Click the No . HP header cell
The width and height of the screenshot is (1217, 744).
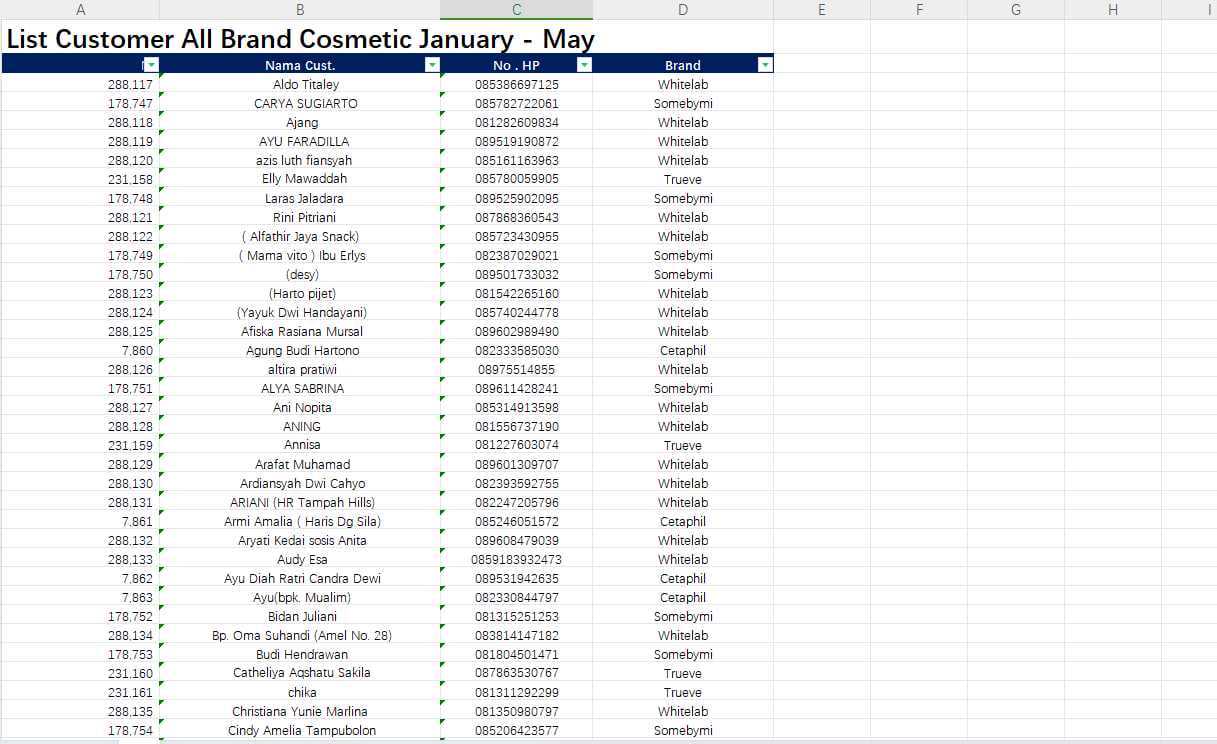pyautogui.click(x=516, y=65)
